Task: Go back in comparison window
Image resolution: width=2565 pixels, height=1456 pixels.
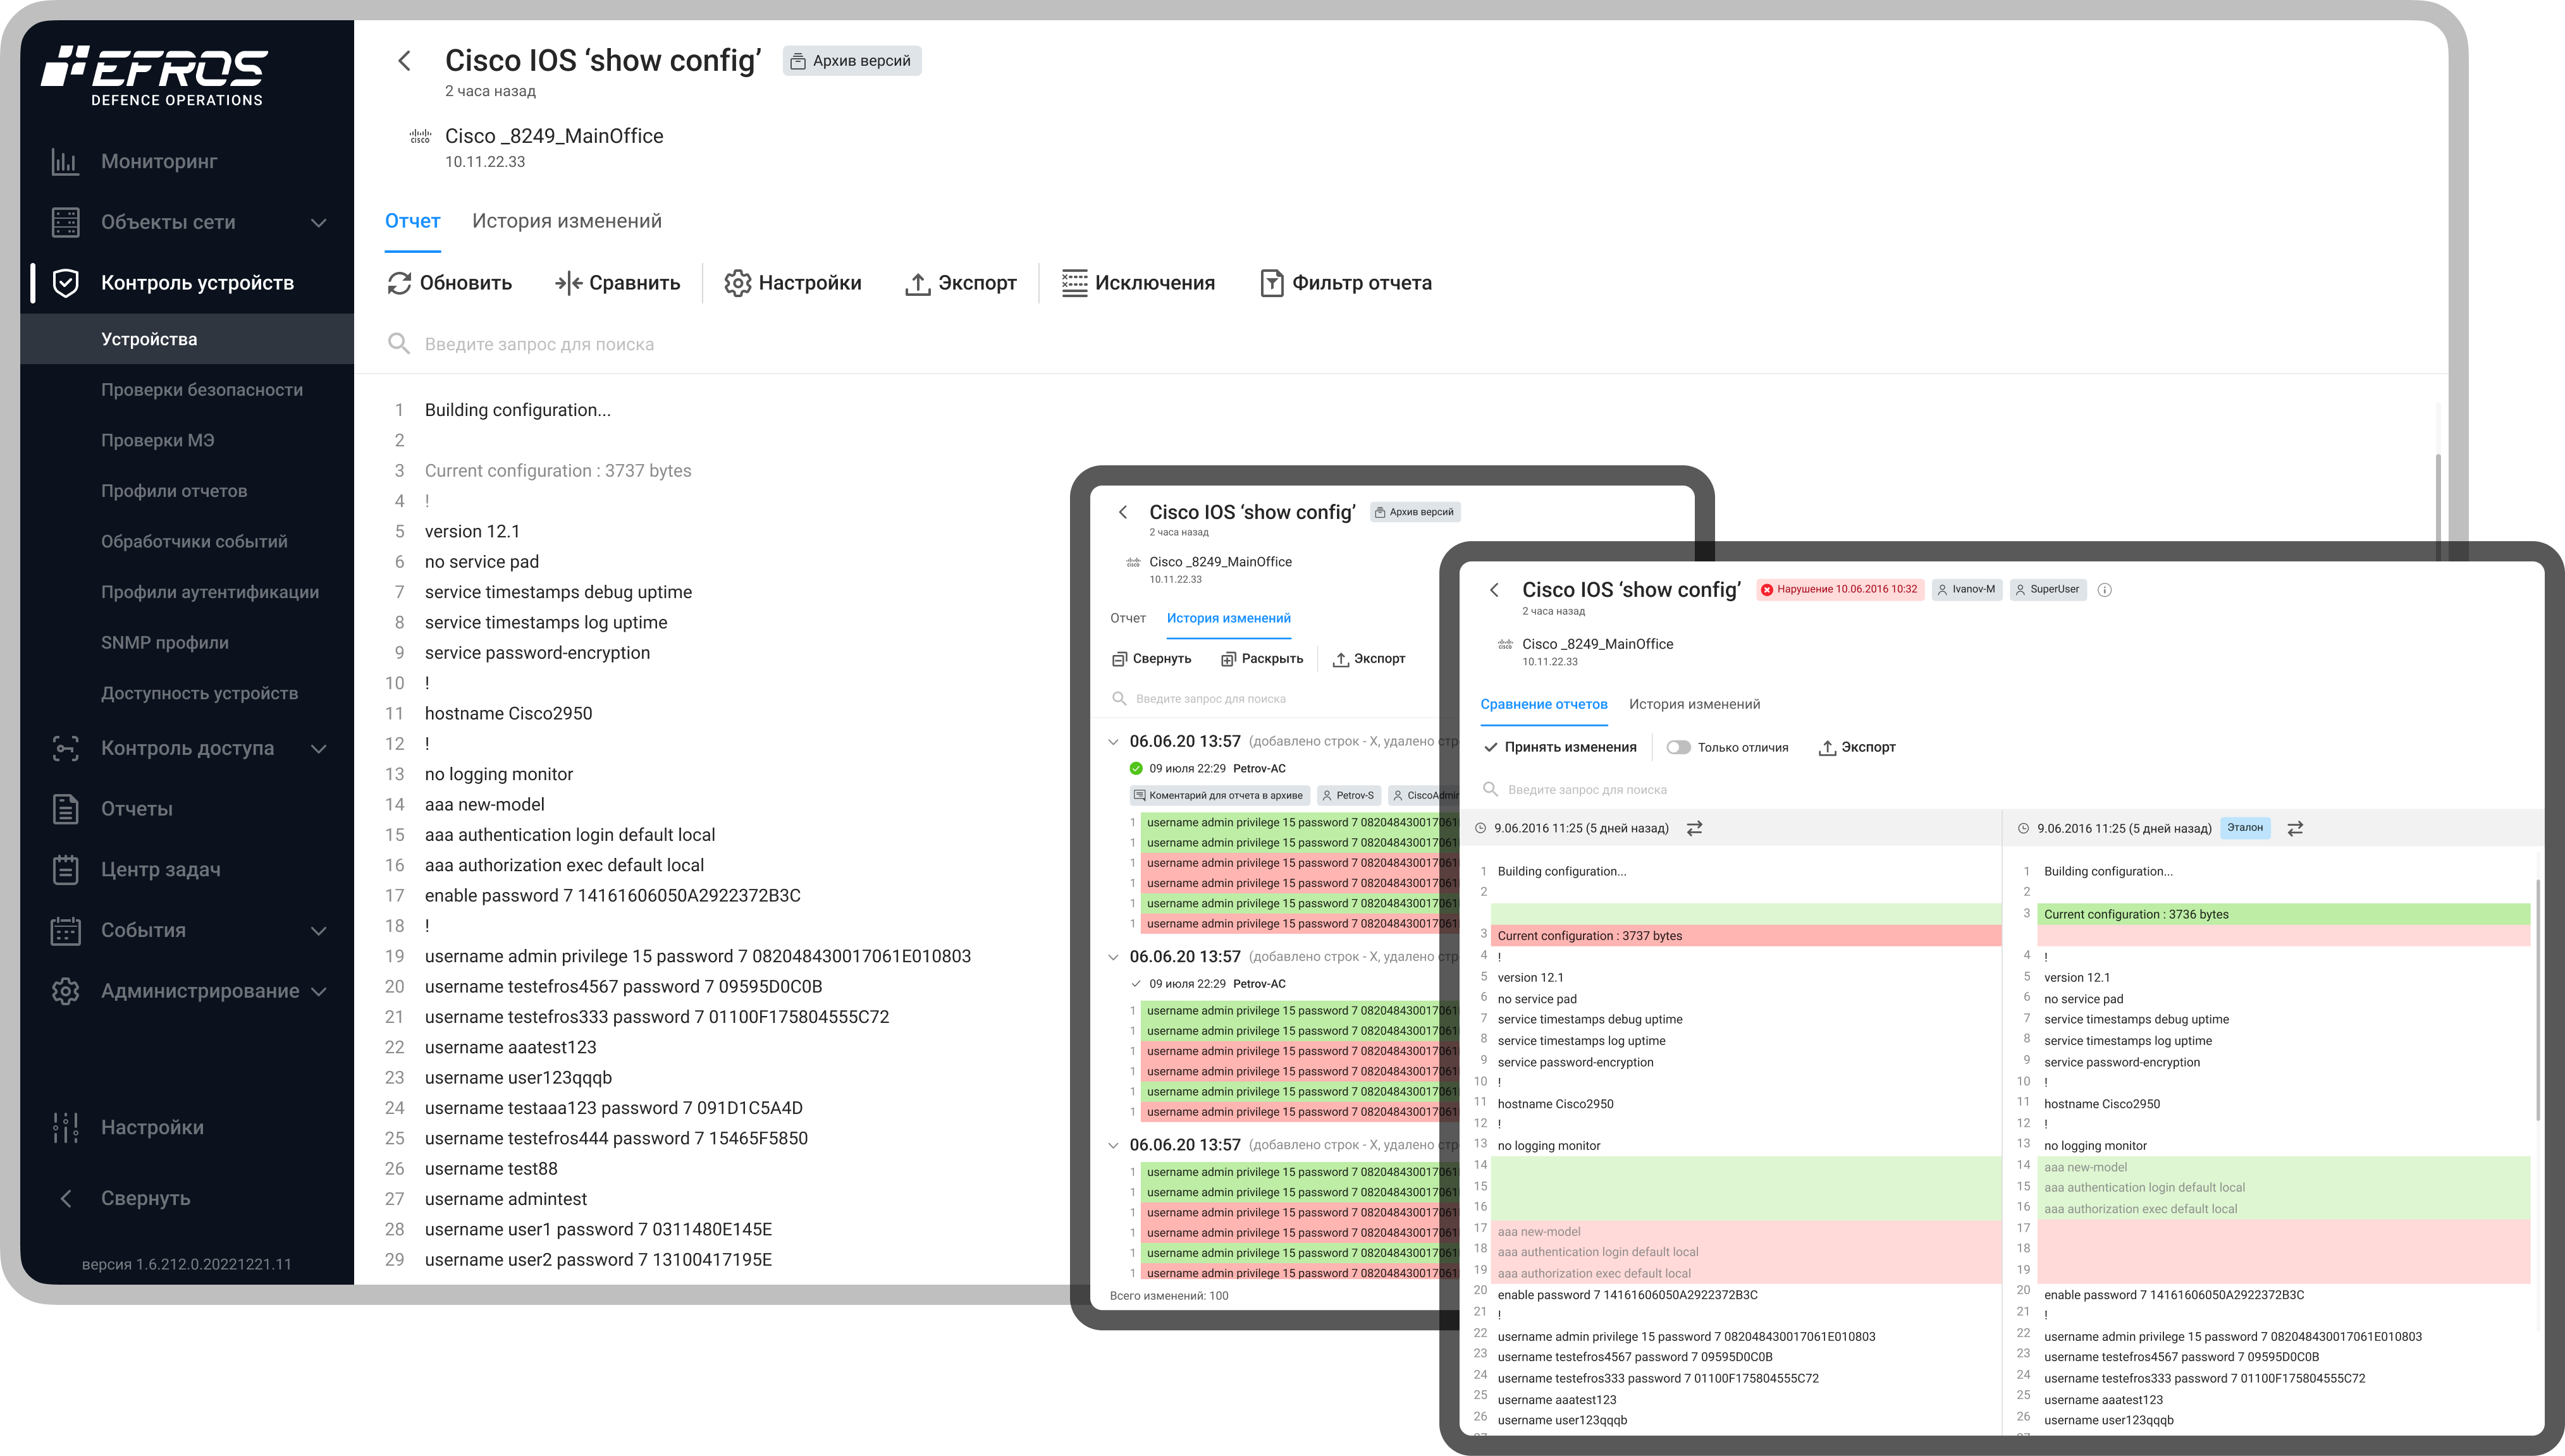Action: [1494, 590]
